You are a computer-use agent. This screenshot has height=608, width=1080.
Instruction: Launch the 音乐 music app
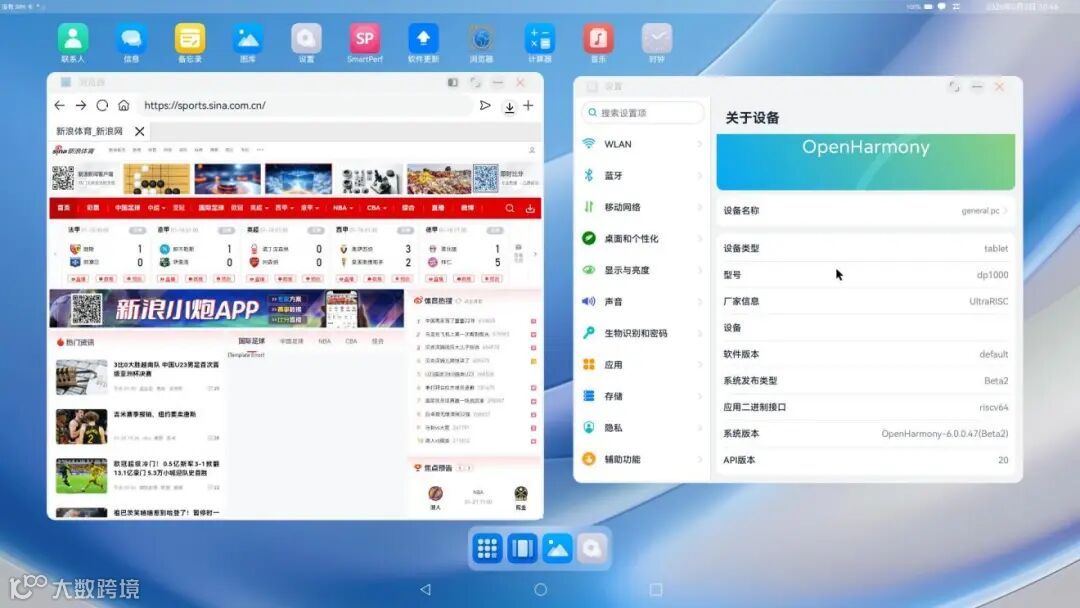coord(599,38)
